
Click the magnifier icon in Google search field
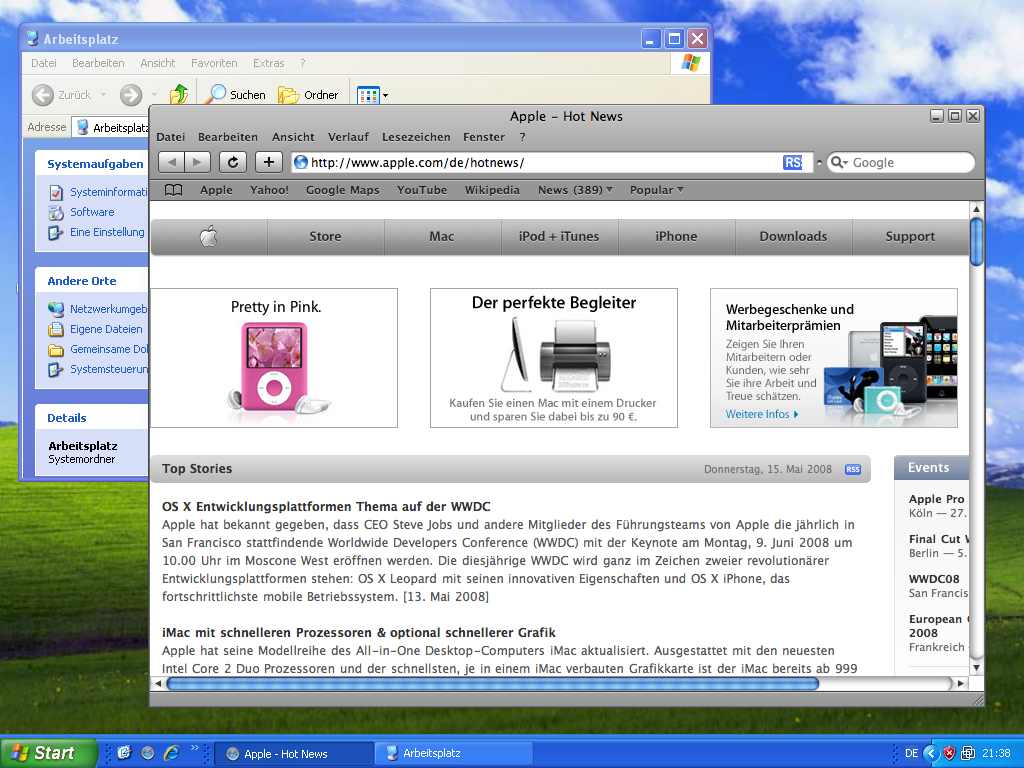pos(839,163)
